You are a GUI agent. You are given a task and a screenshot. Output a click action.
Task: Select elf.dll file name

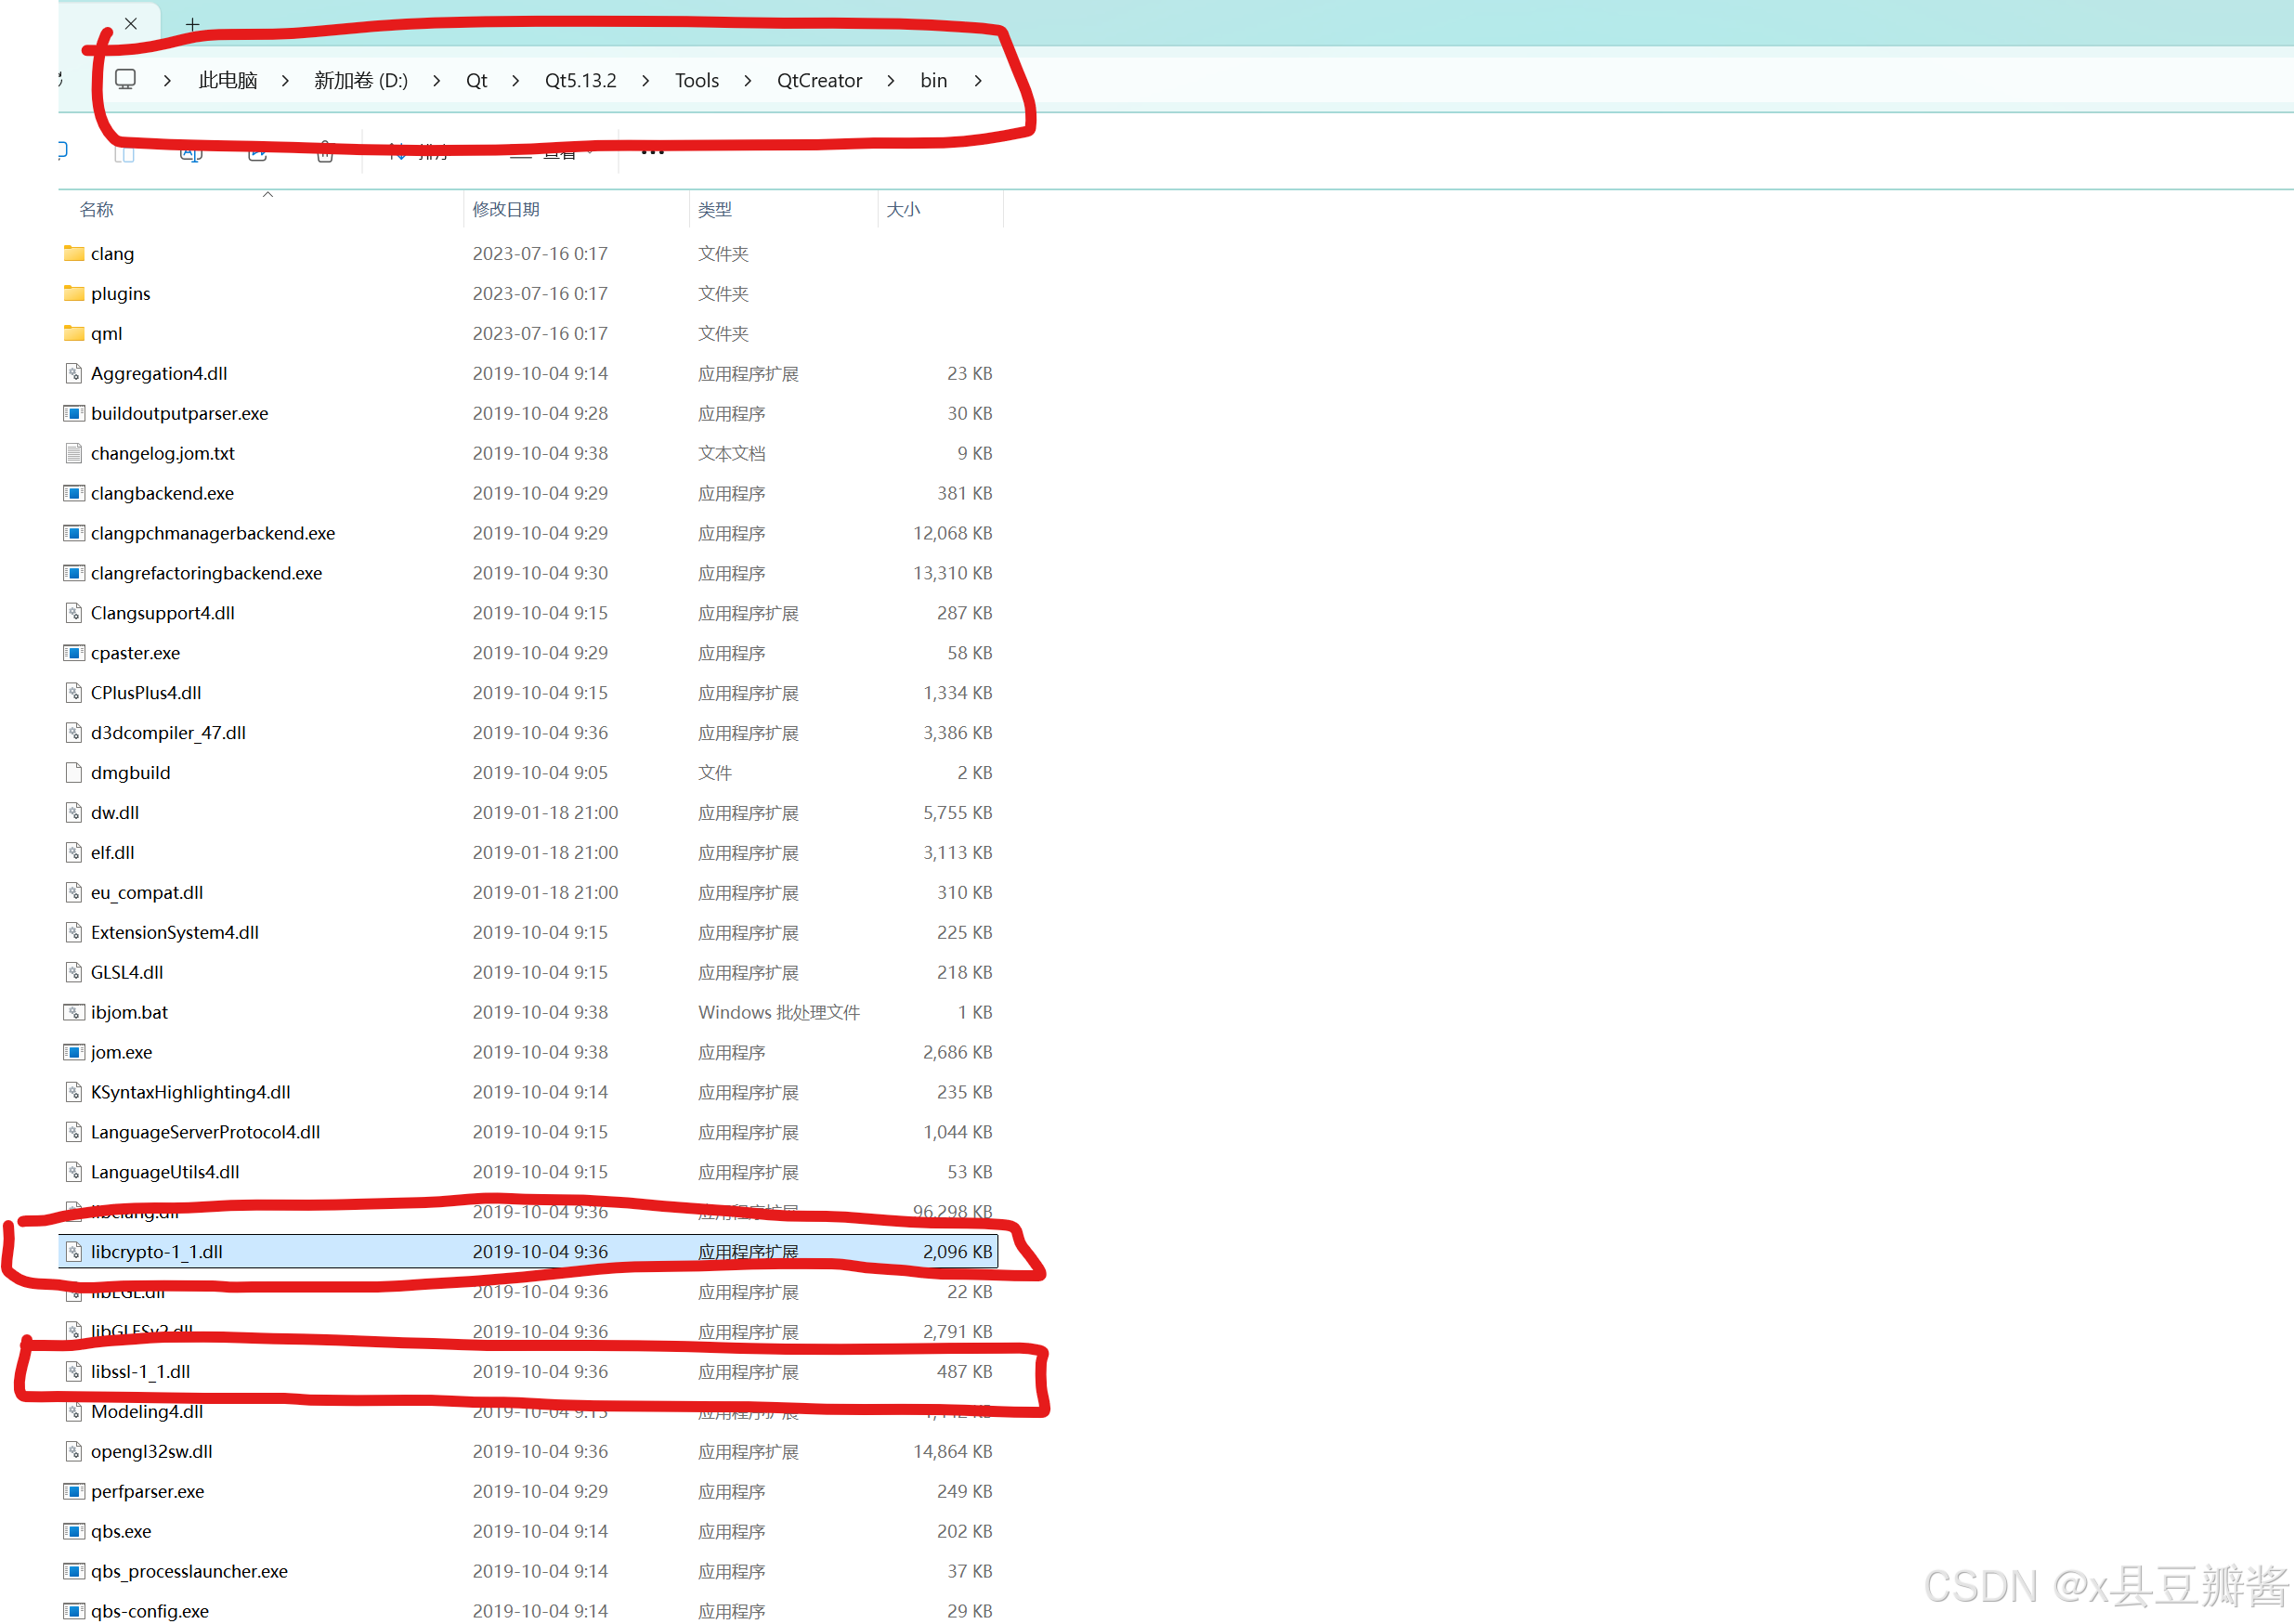tap(113, 853)
